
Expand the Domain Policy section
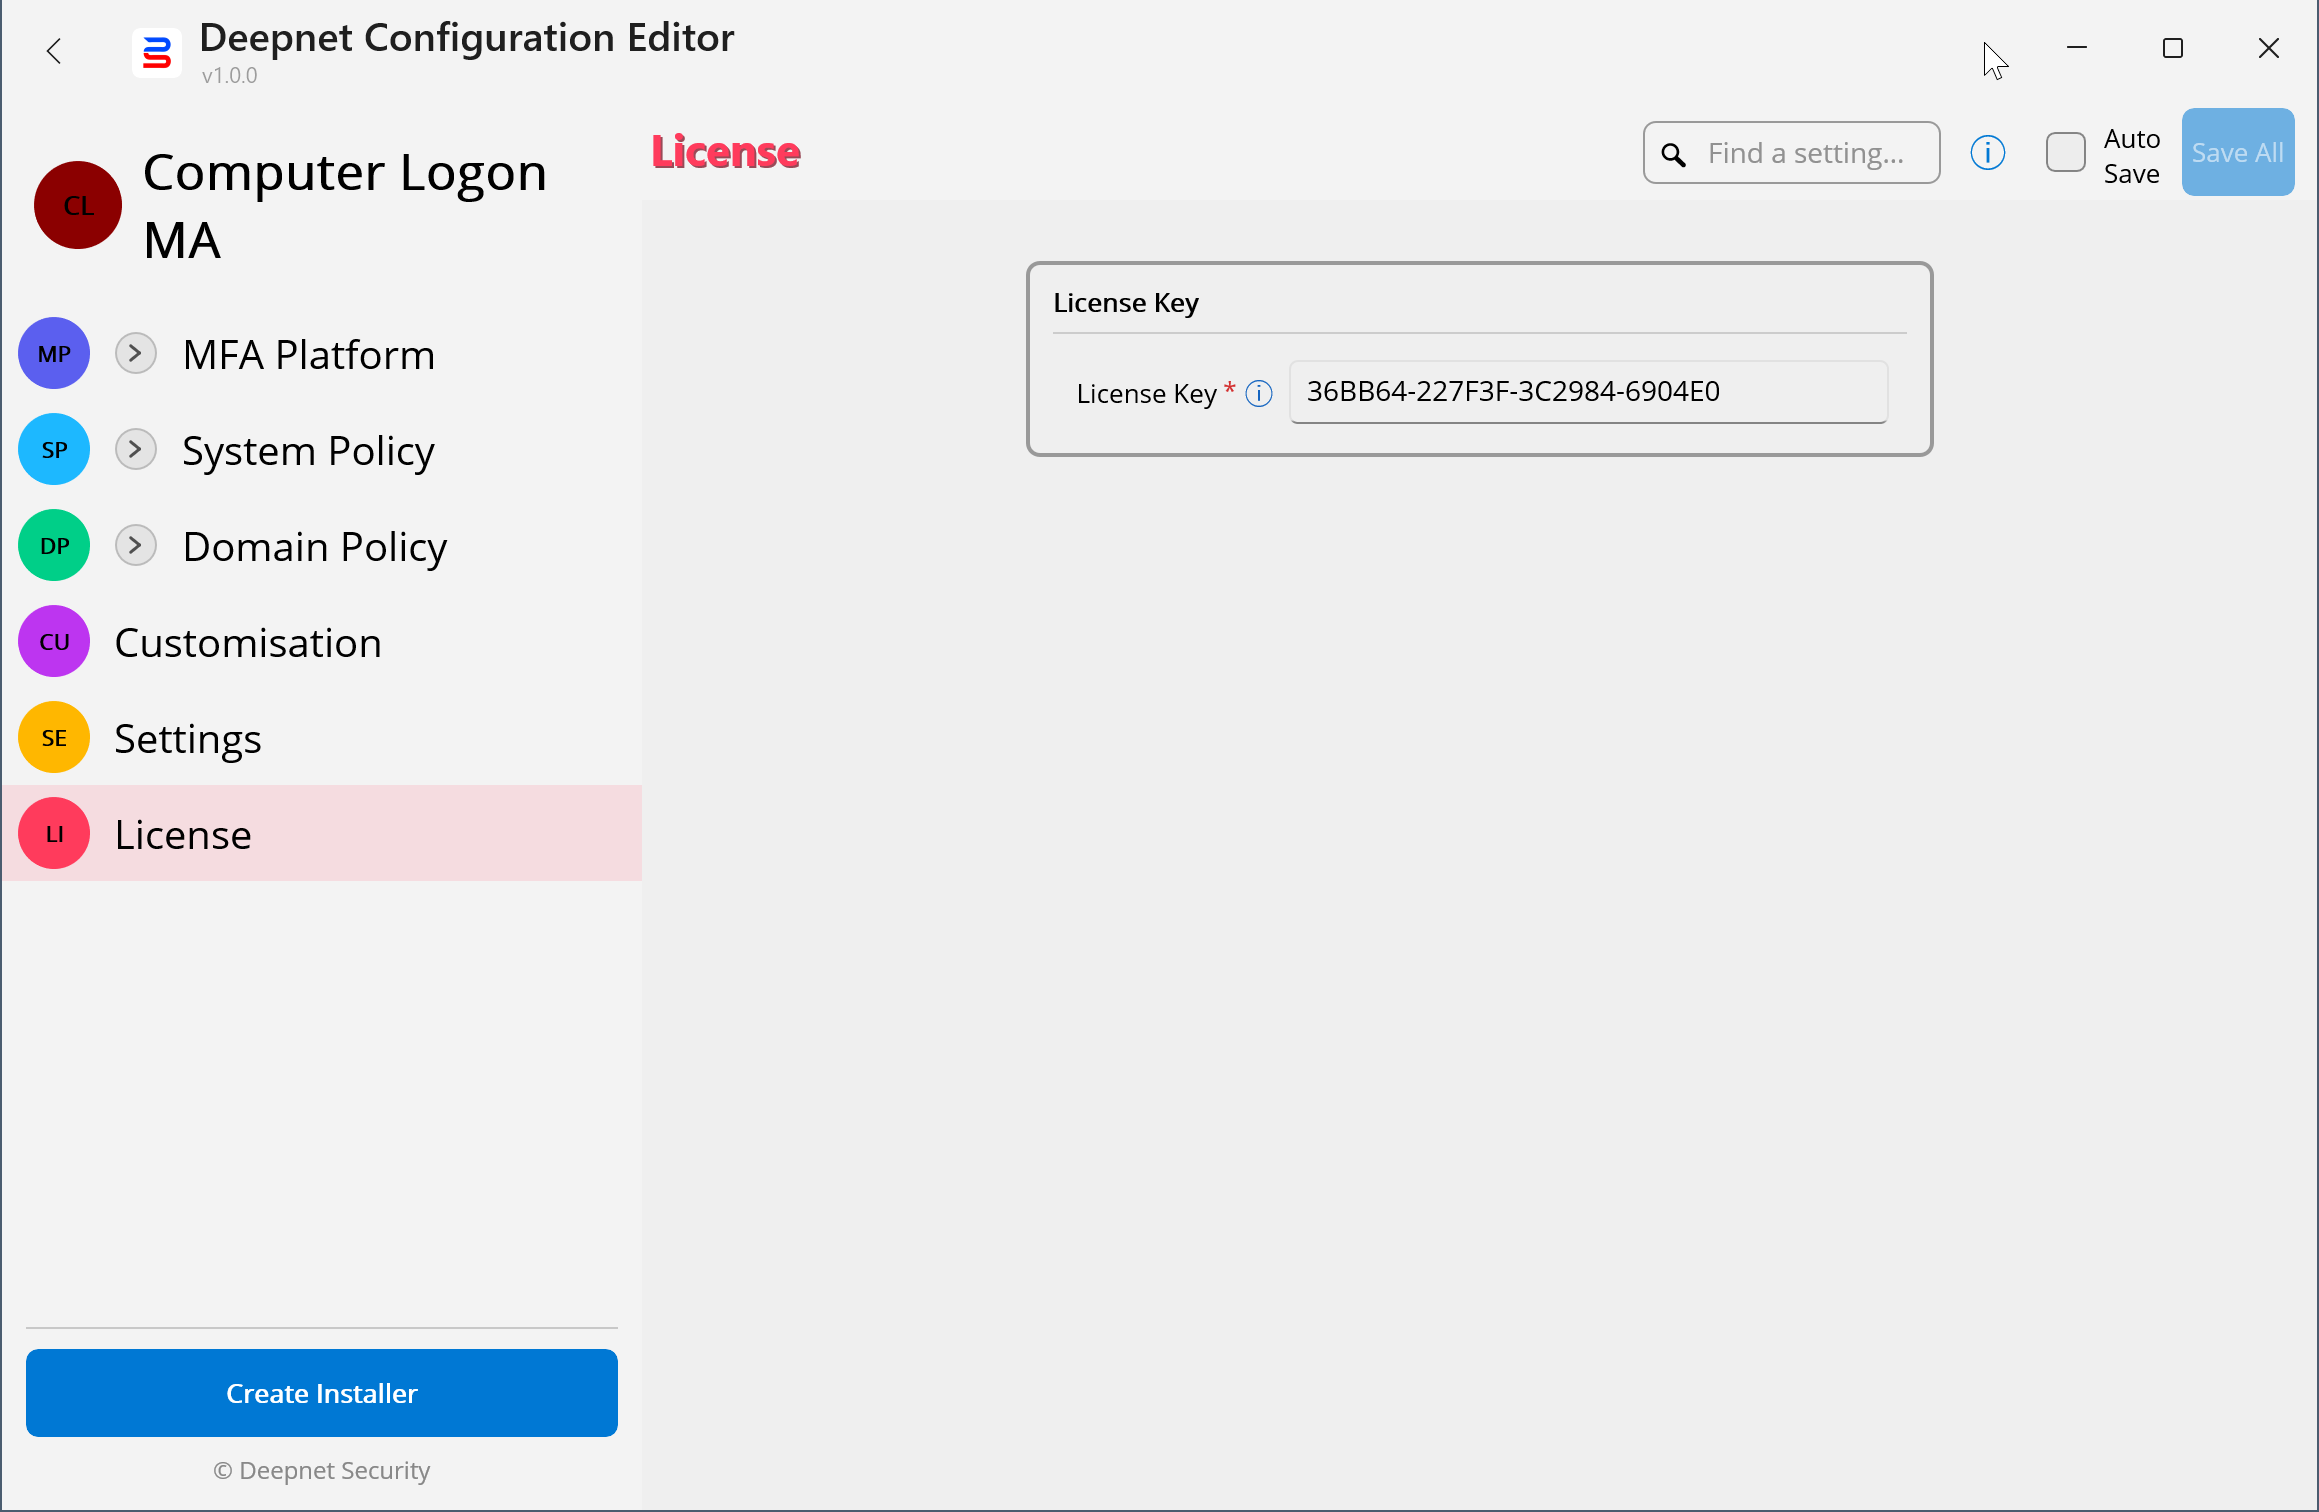(x=135, y=545)
